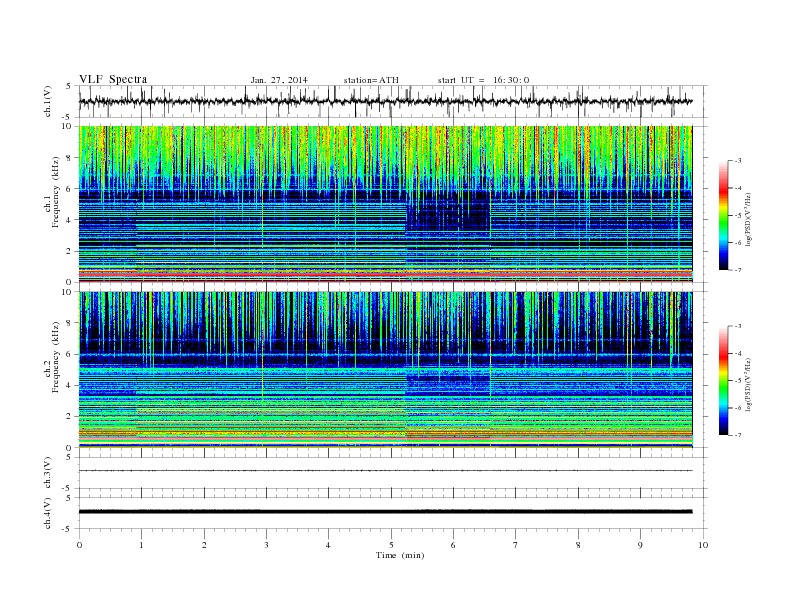
Task: Click the "3" tick on time axis
Action: (x=266, y=545)
